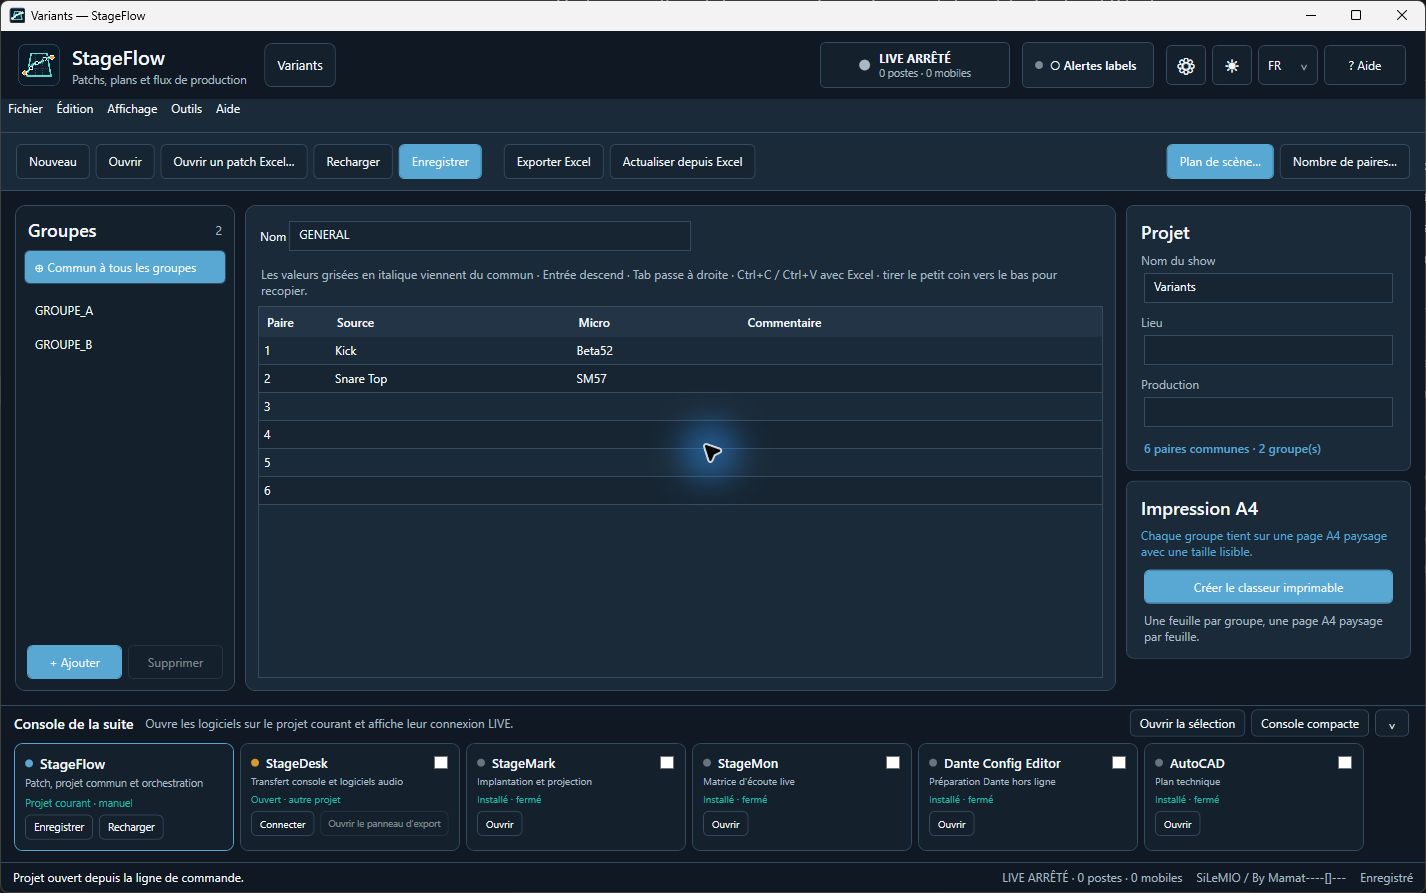Click Ouvrir in the AutoCAD card
The width and height of the screenshot is (1426, 893).
click(1177, 825)
